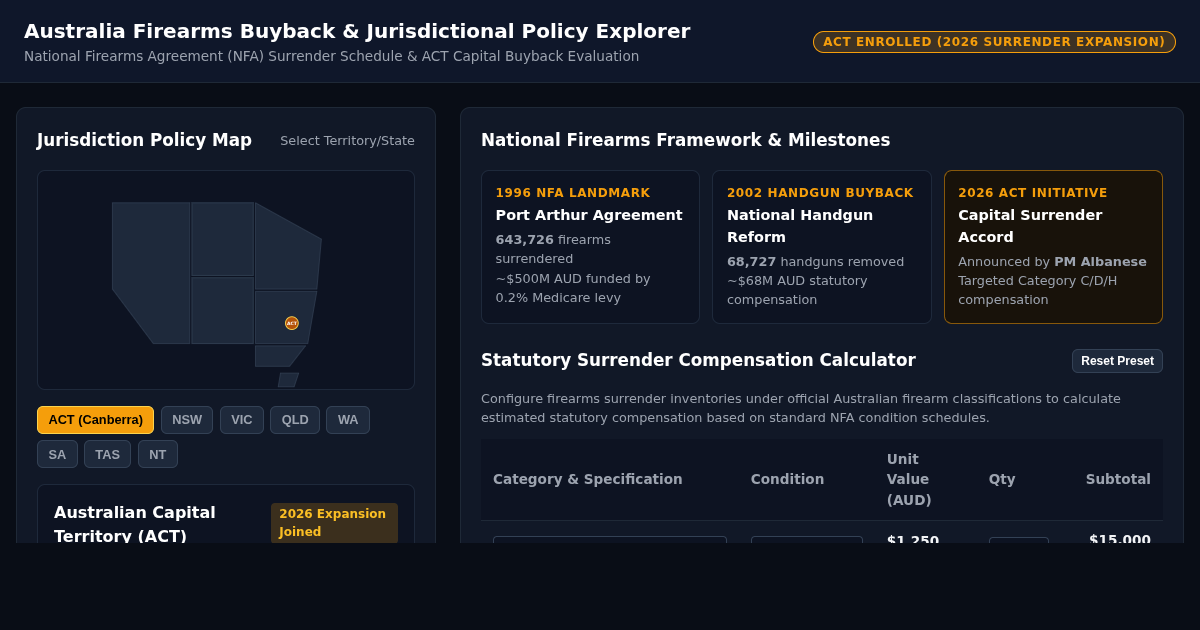Click the page title Australia Firearms Buyback
Viewport: 1200px width, 630px height.
click(x=357, y=31)
